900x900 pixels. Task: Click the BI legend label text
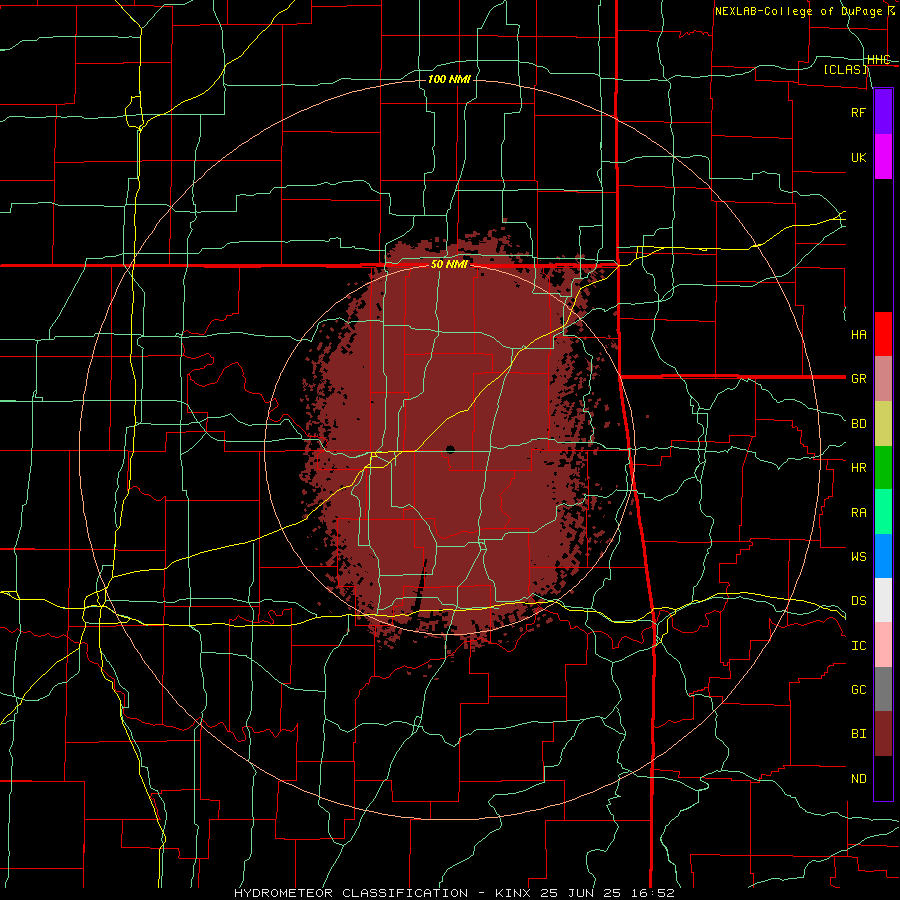(x=858, y=734)
